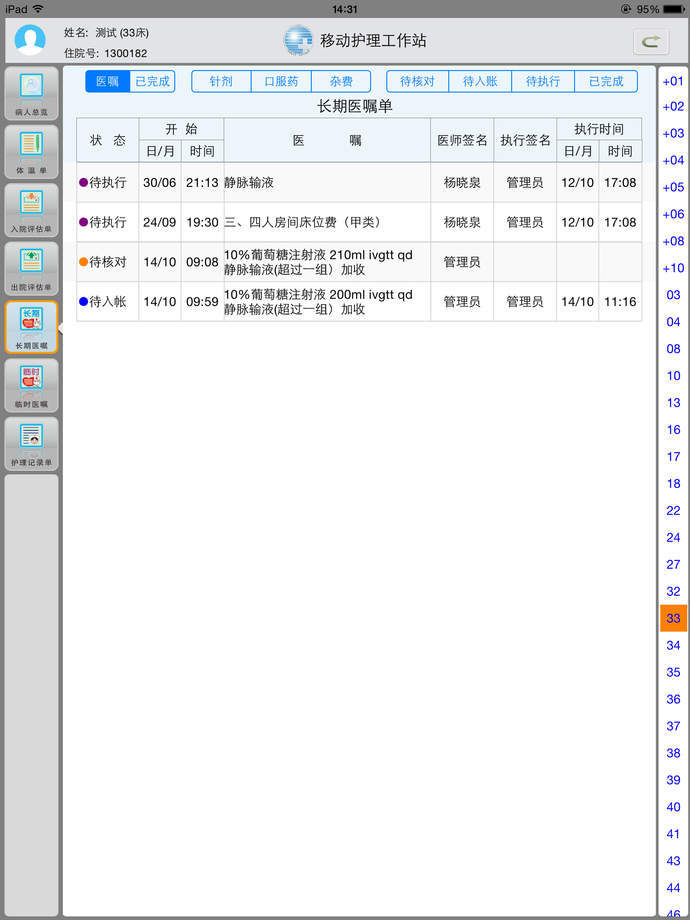The width and height of the screenshot is (690, 920).
Task: Select bed +06 in bed list
Action: (x=674, y=214)
